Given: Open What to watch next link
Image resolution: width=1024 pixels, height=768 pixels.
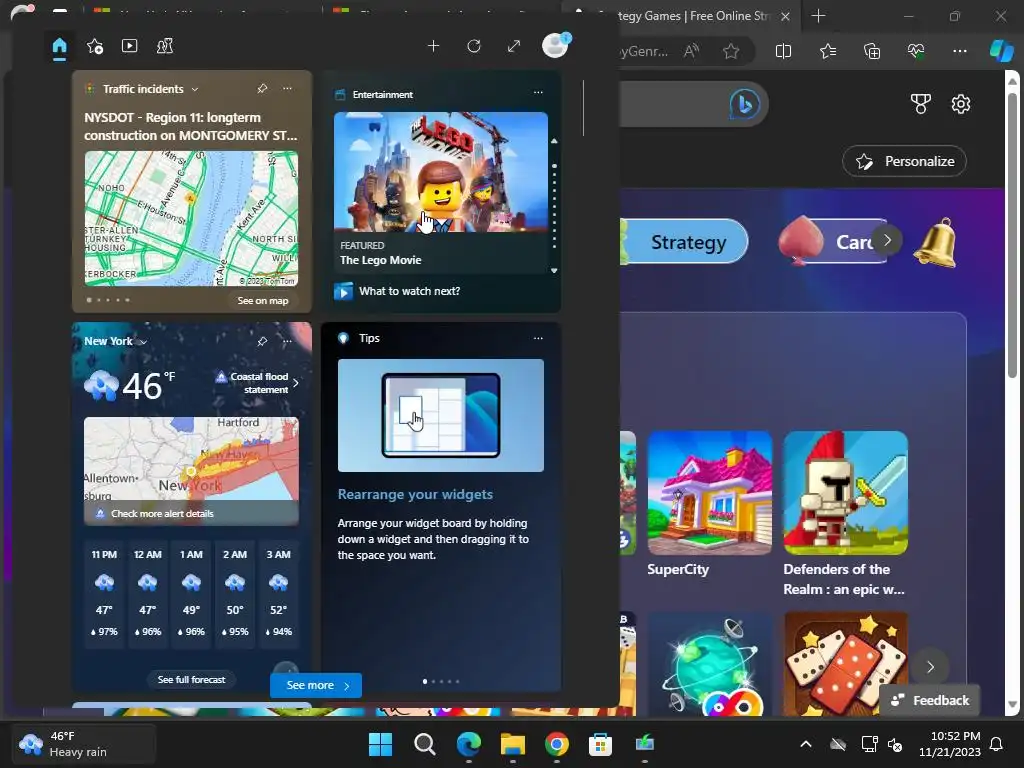Looking at the screenshot, I should point(409,291).
